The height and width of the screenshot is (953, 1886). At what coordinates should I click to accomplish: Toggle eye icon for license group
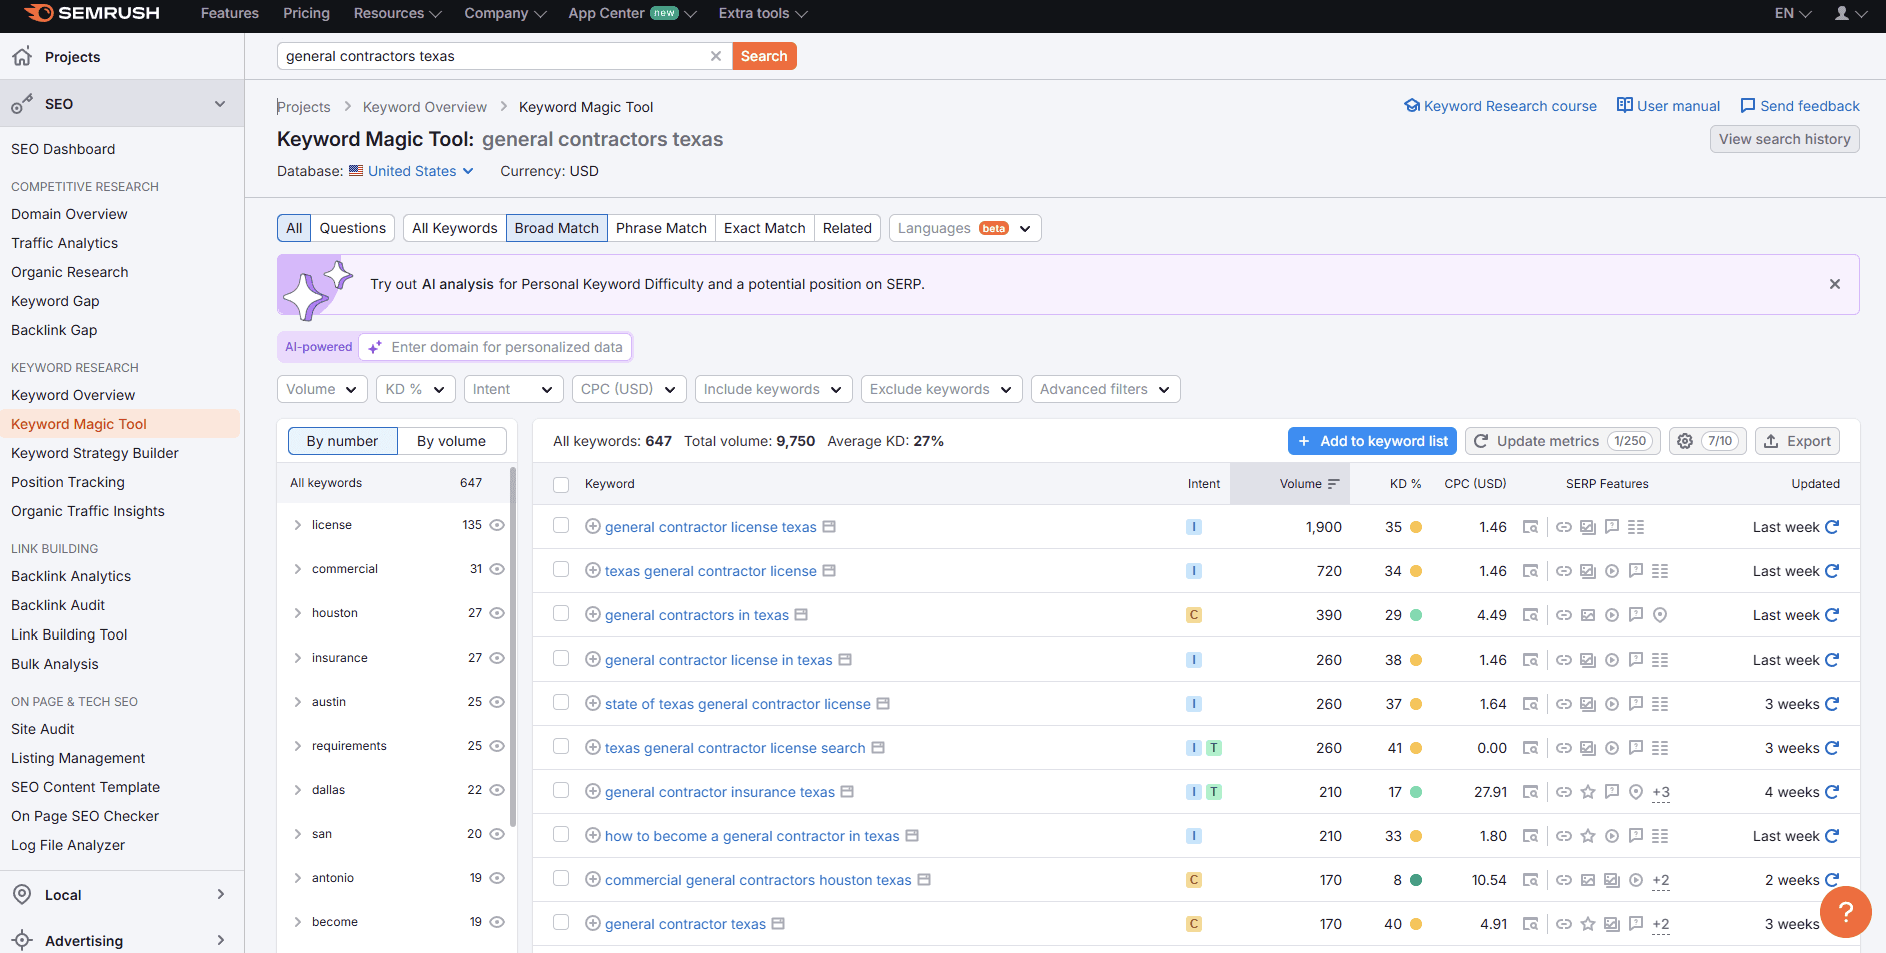497,525
